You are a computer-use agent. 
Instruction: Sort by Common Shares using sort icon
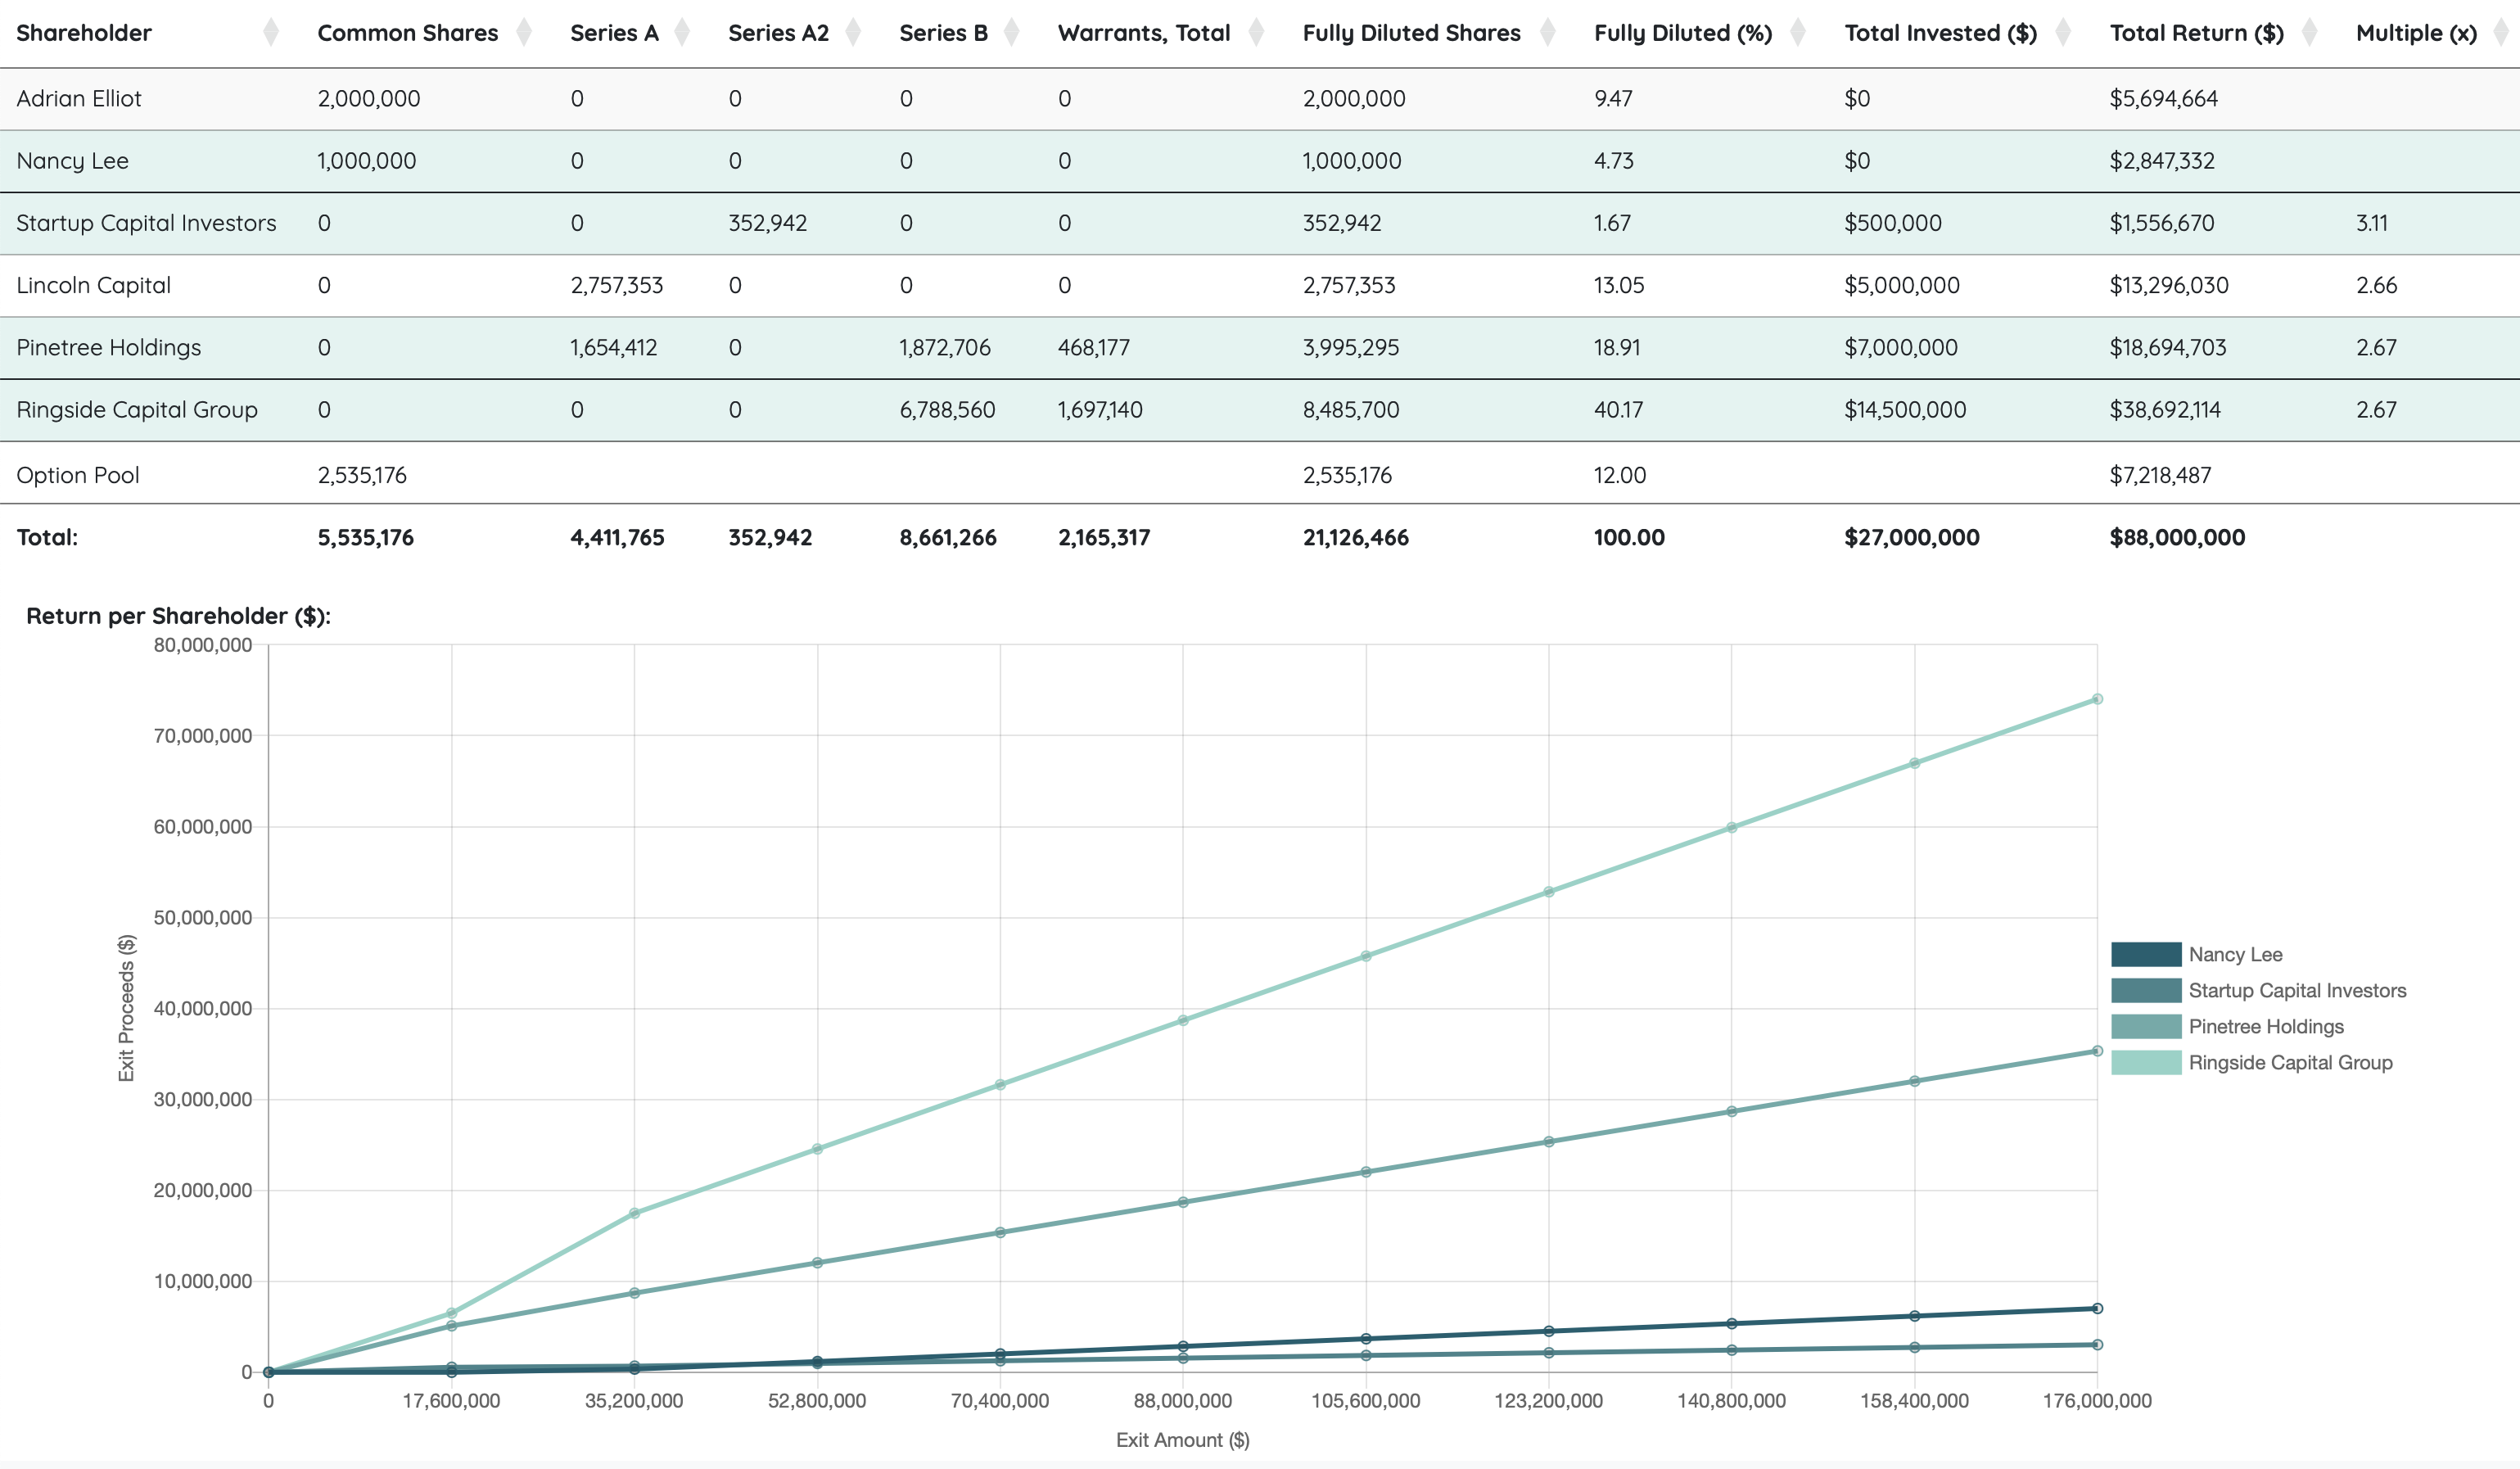[524, 33]
